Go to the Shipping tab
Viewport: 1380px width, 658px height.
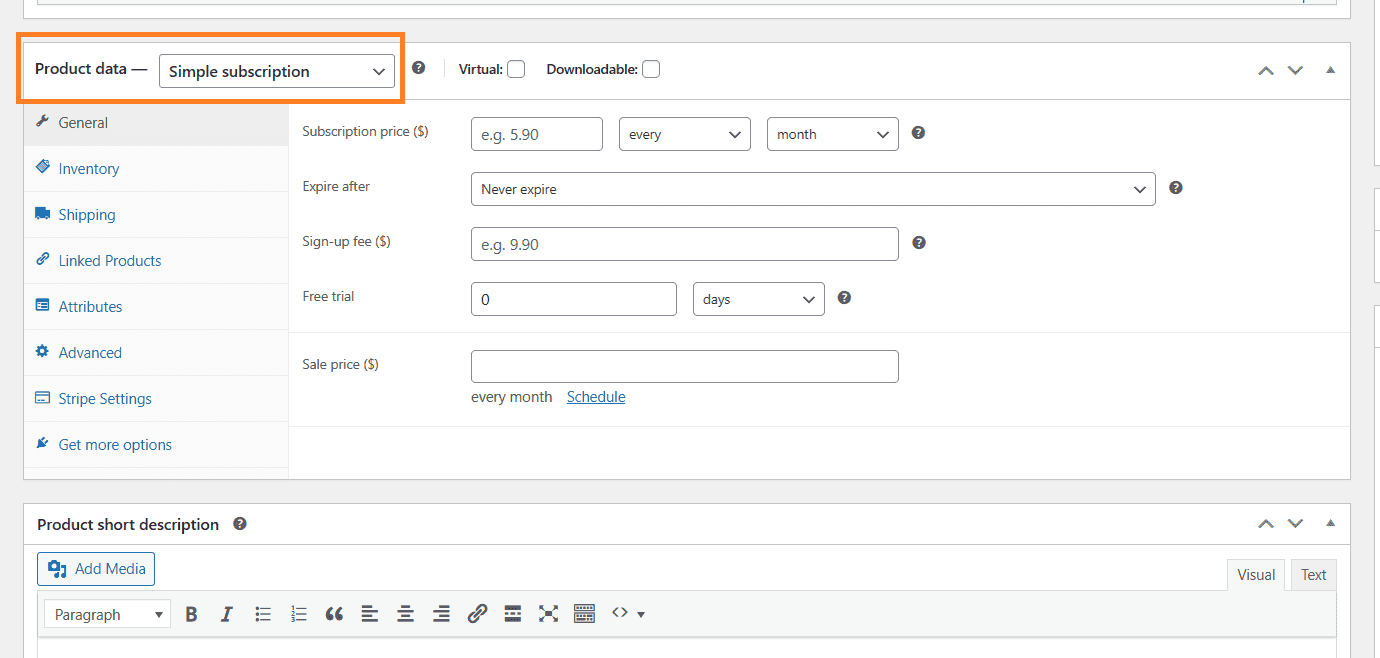click(156, 215)
